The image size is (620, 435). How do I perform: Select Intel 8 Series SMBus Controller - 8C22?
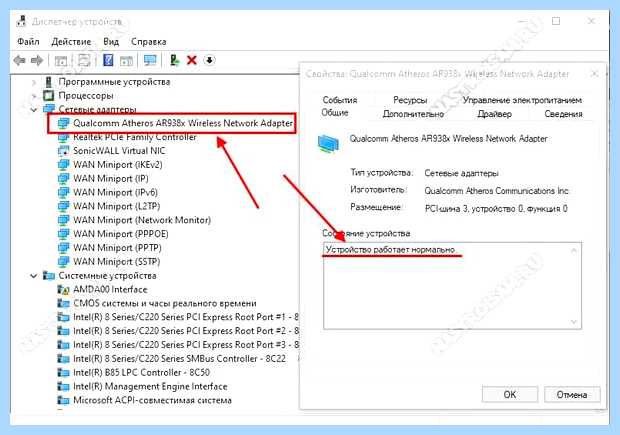(x=179, y=359)
